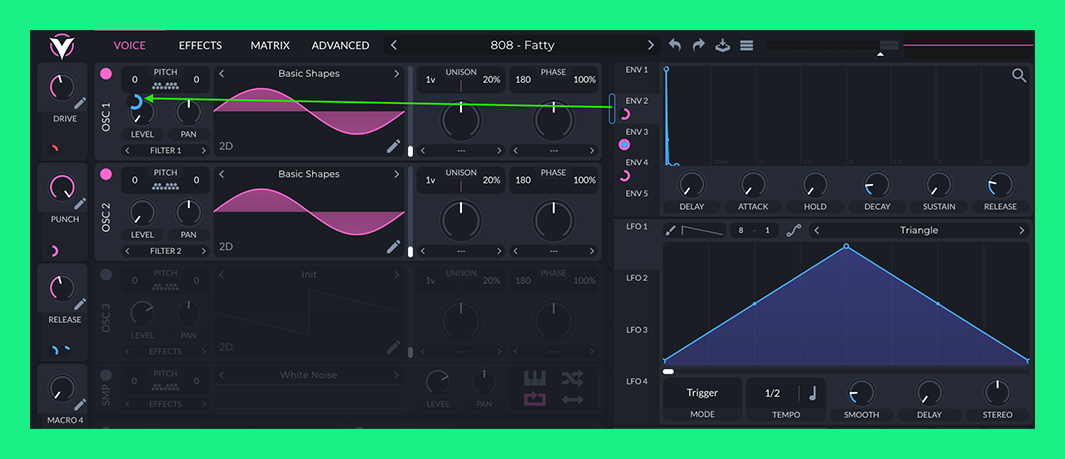
Task: Click the undo arrow icon
Action: click(675, 46)
